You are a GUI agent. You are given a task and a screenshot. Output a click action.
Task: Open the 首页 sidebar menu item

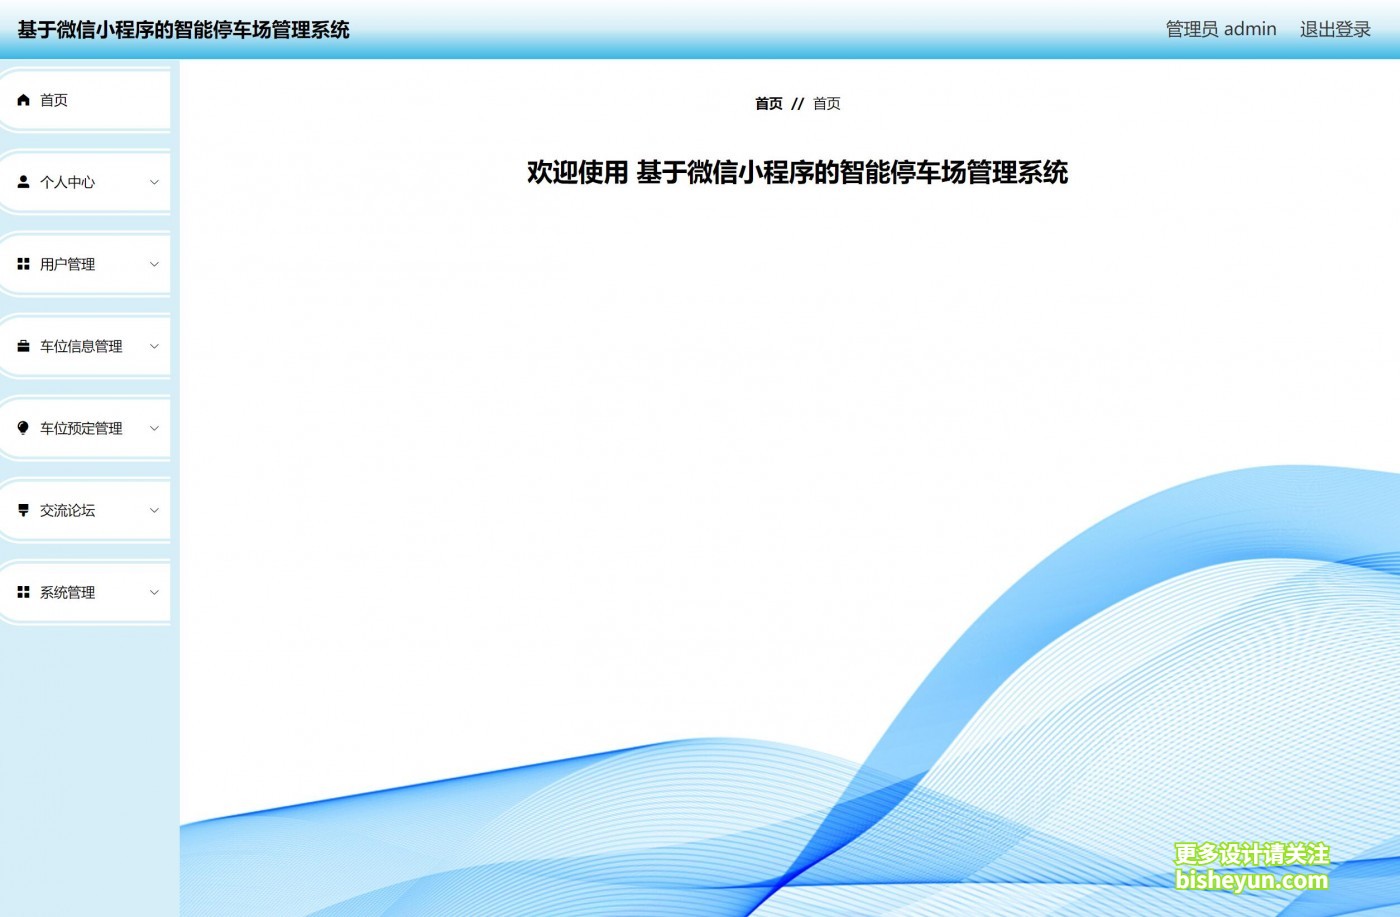pos(85,100)
